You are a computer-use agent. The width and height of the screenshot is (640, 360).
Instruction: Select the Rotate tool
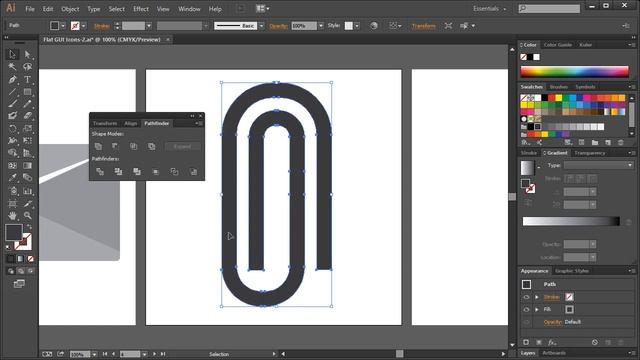12,129
